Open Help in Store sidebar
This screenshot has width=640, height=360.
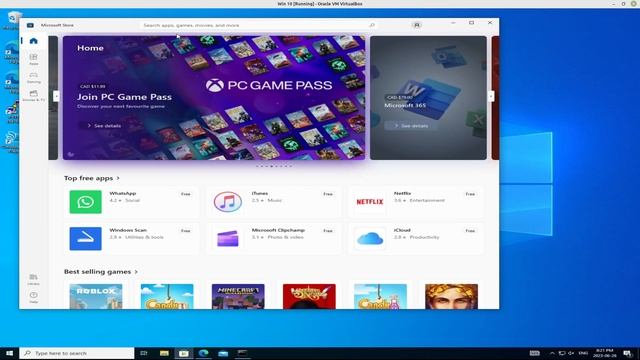(33, 297)
